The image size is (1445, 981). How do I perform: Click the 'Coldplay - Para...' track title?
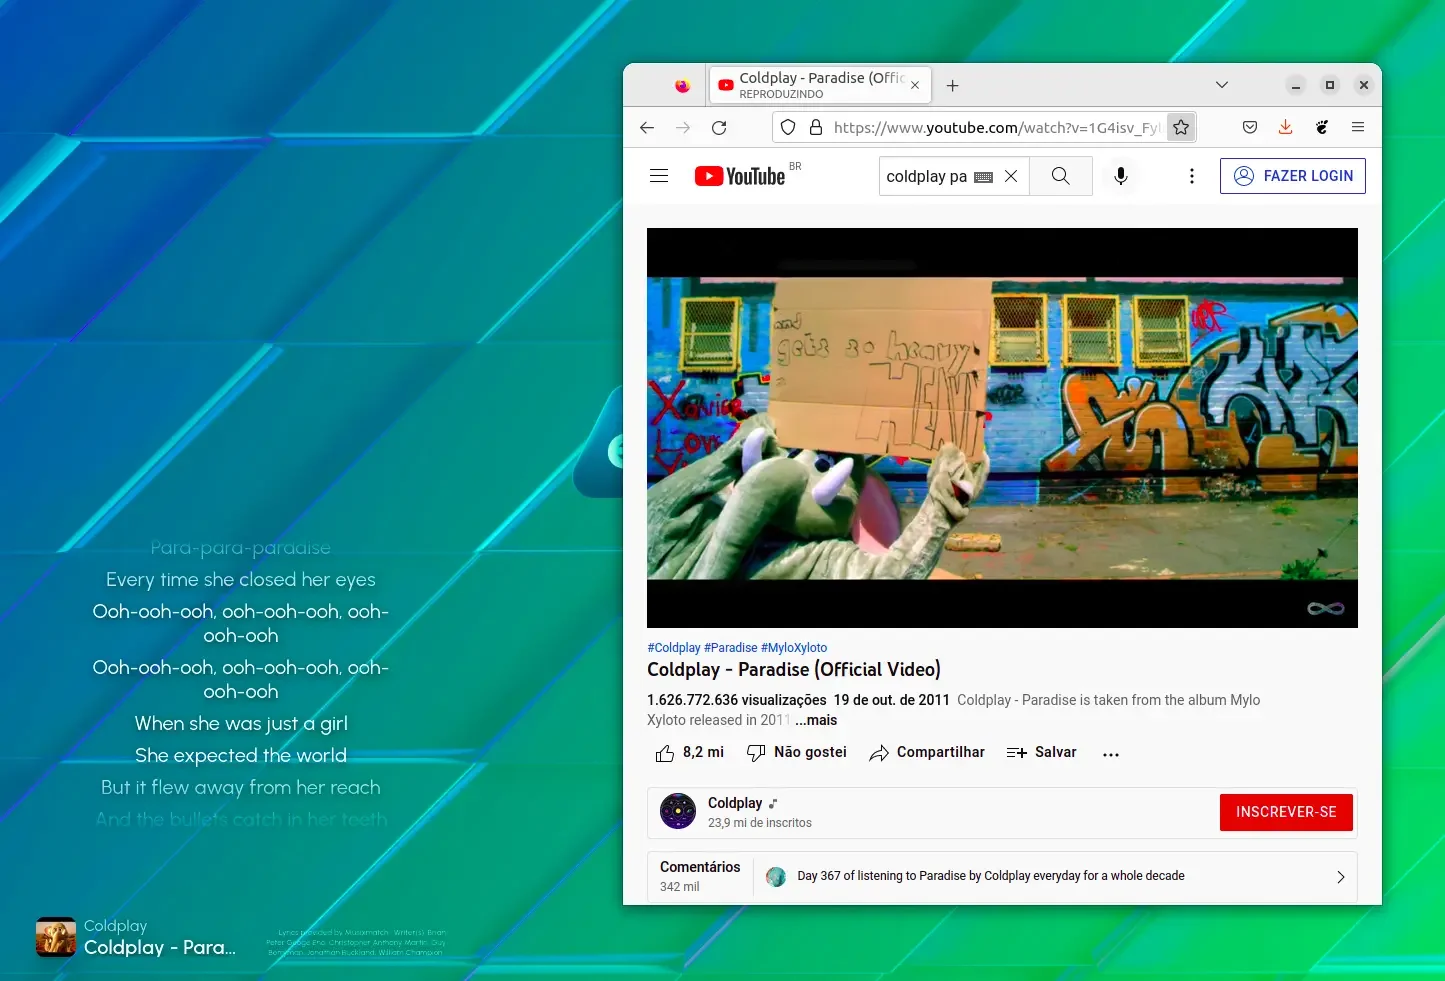coord(160,947)
